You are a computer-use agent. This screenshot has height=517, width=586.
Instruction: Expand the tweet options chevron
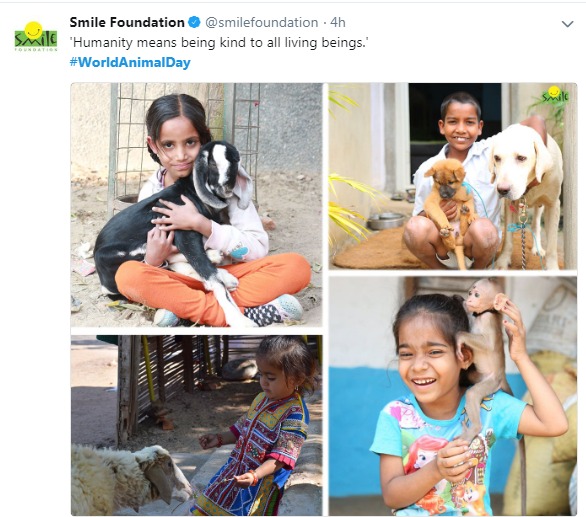pyautogui.click(x=567, y=24)
